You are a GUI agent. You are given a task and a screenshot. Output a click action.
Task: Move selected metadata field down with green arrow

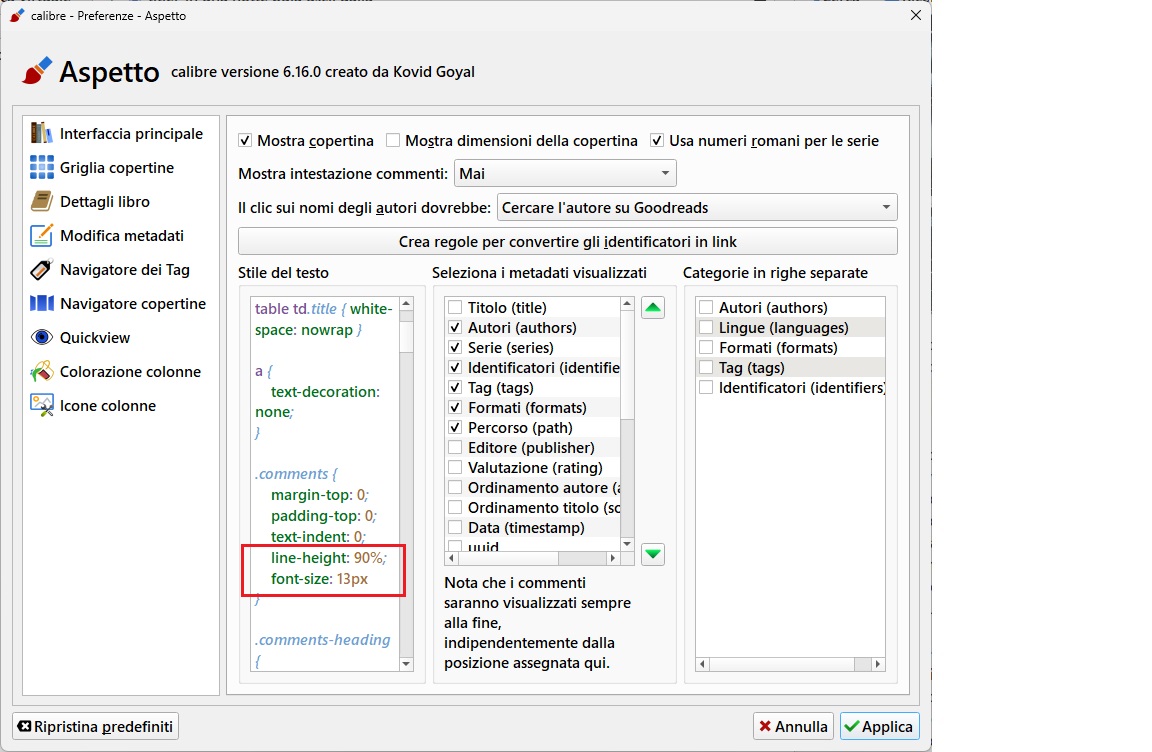click(652, 554)
